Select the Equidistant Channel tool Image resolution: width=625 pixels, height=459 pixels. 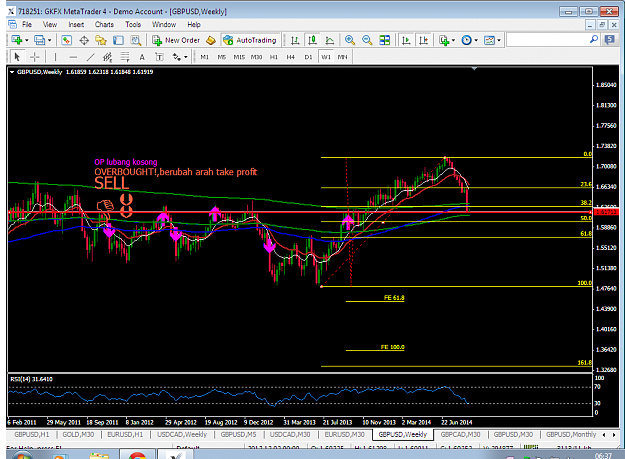click(x=108, y=57)
